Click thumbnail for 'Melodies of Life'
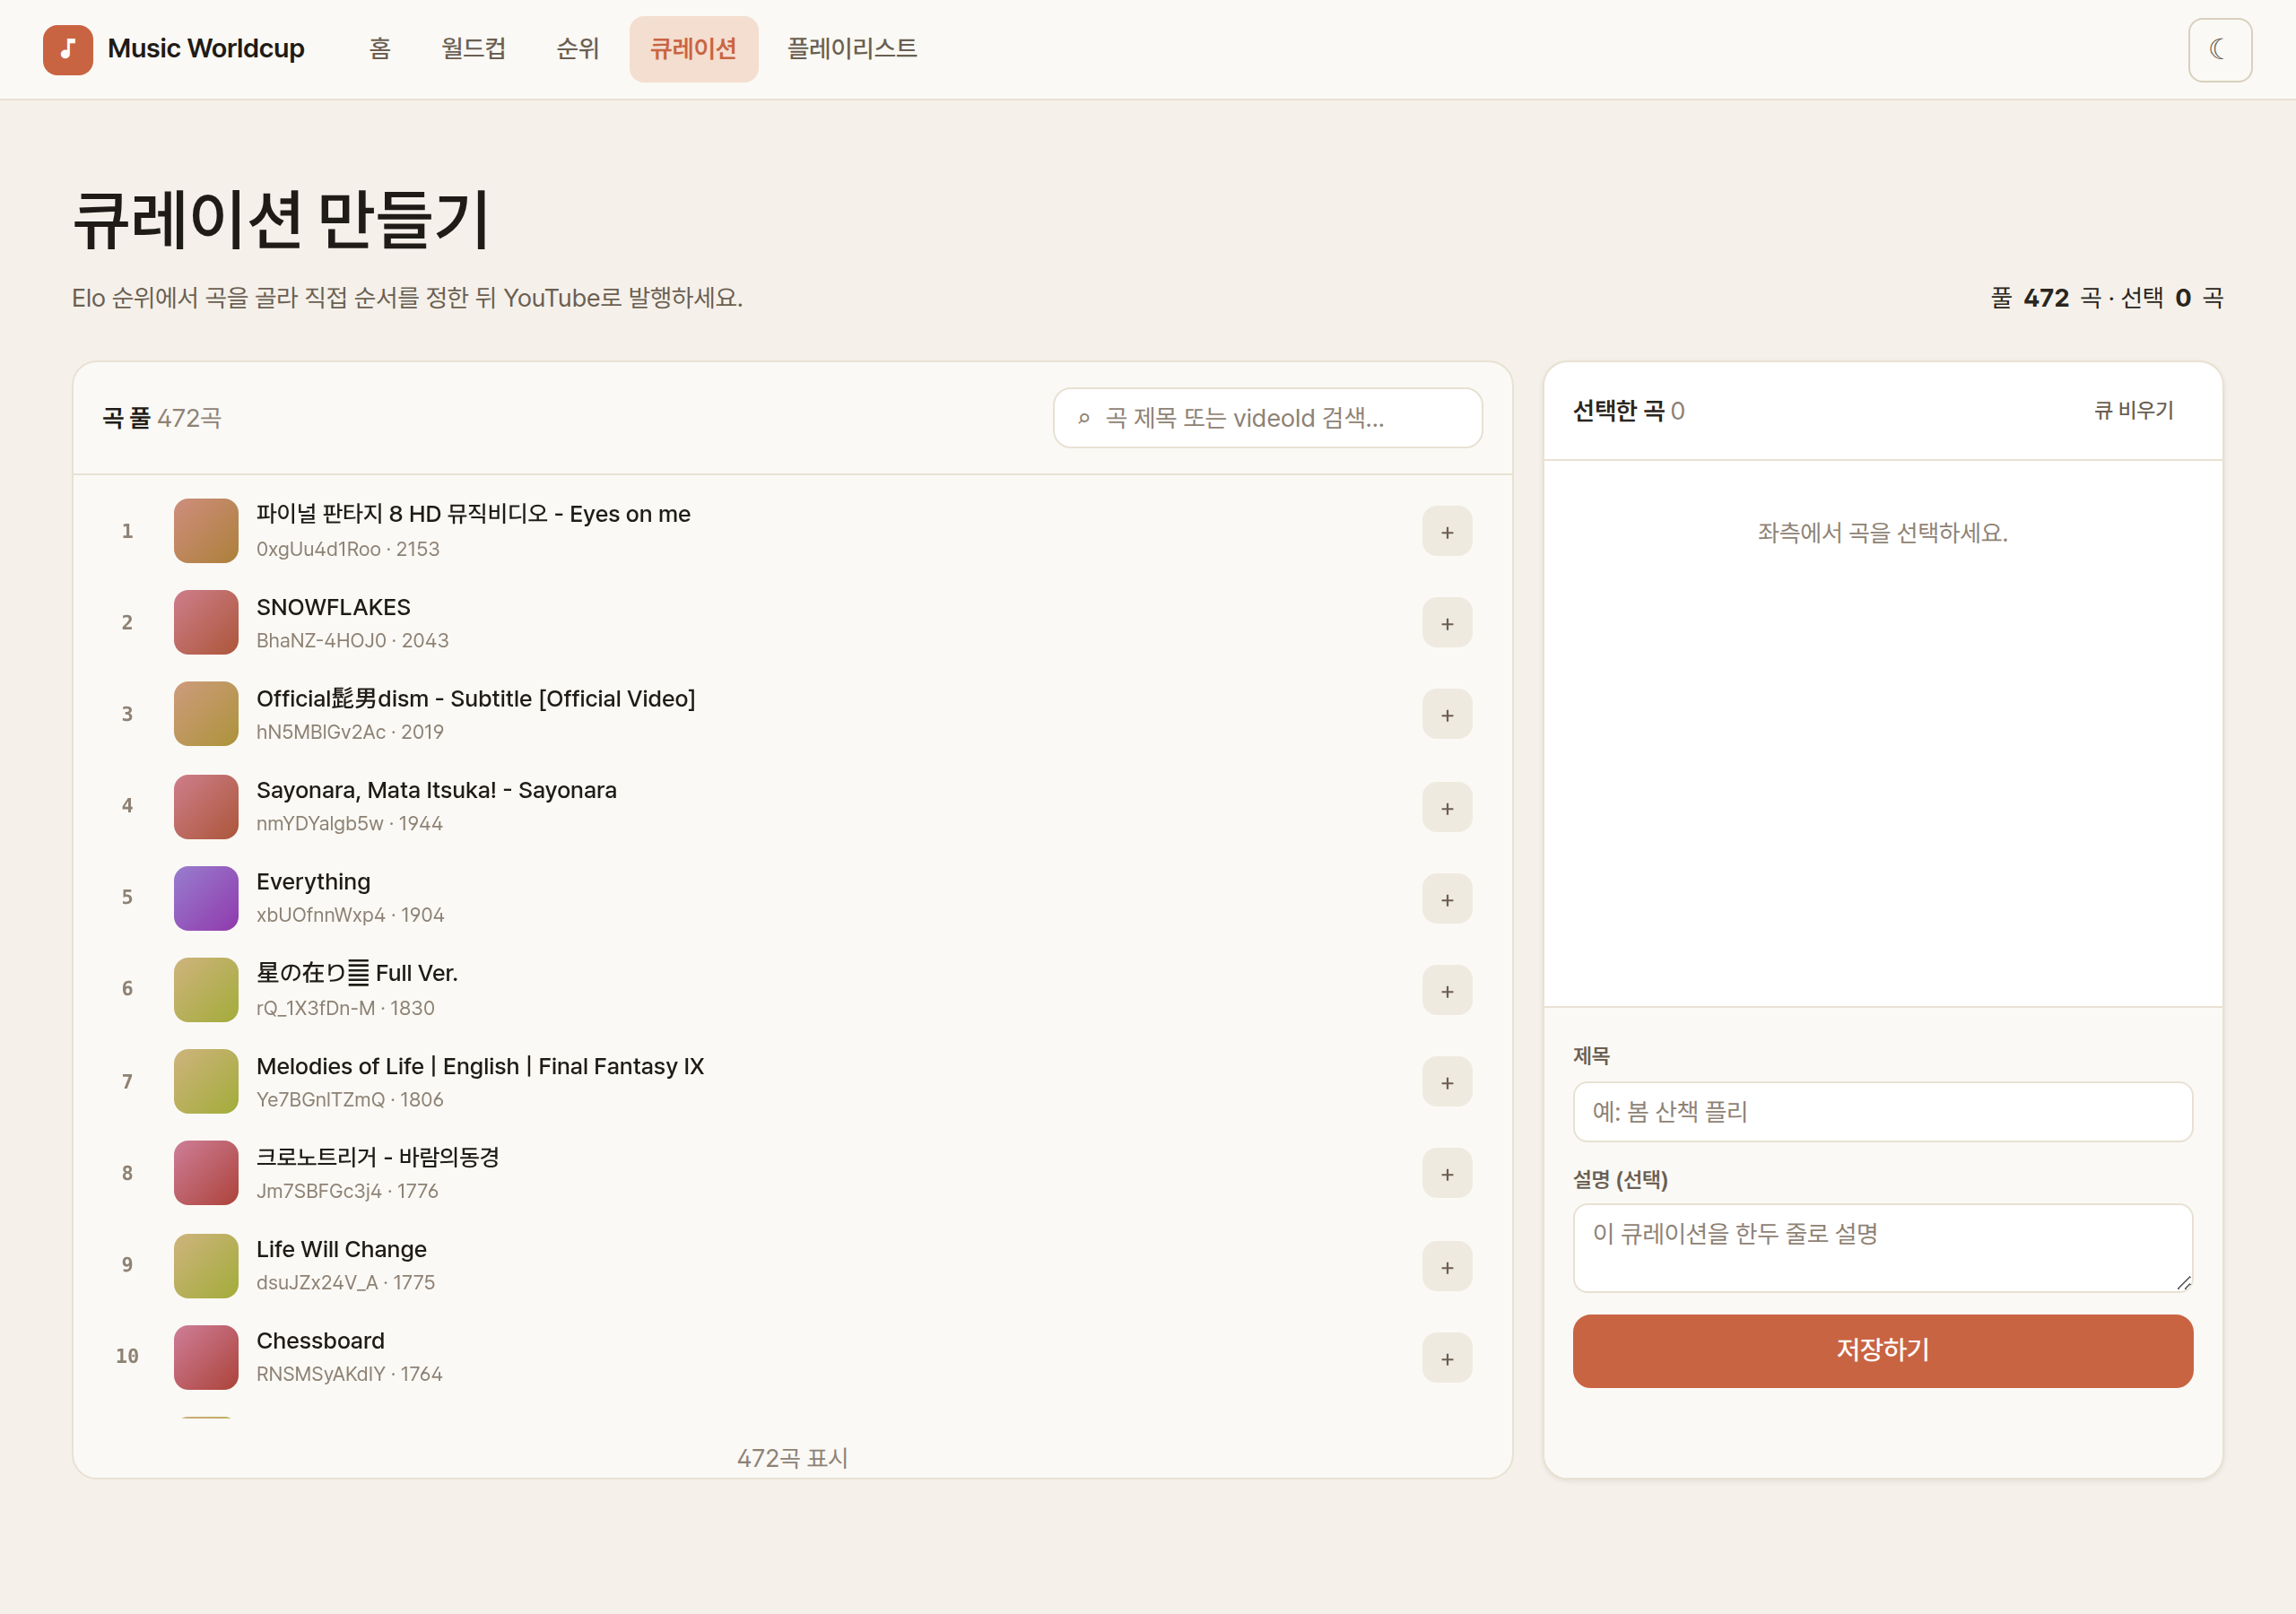 (x=206, y=1081)
